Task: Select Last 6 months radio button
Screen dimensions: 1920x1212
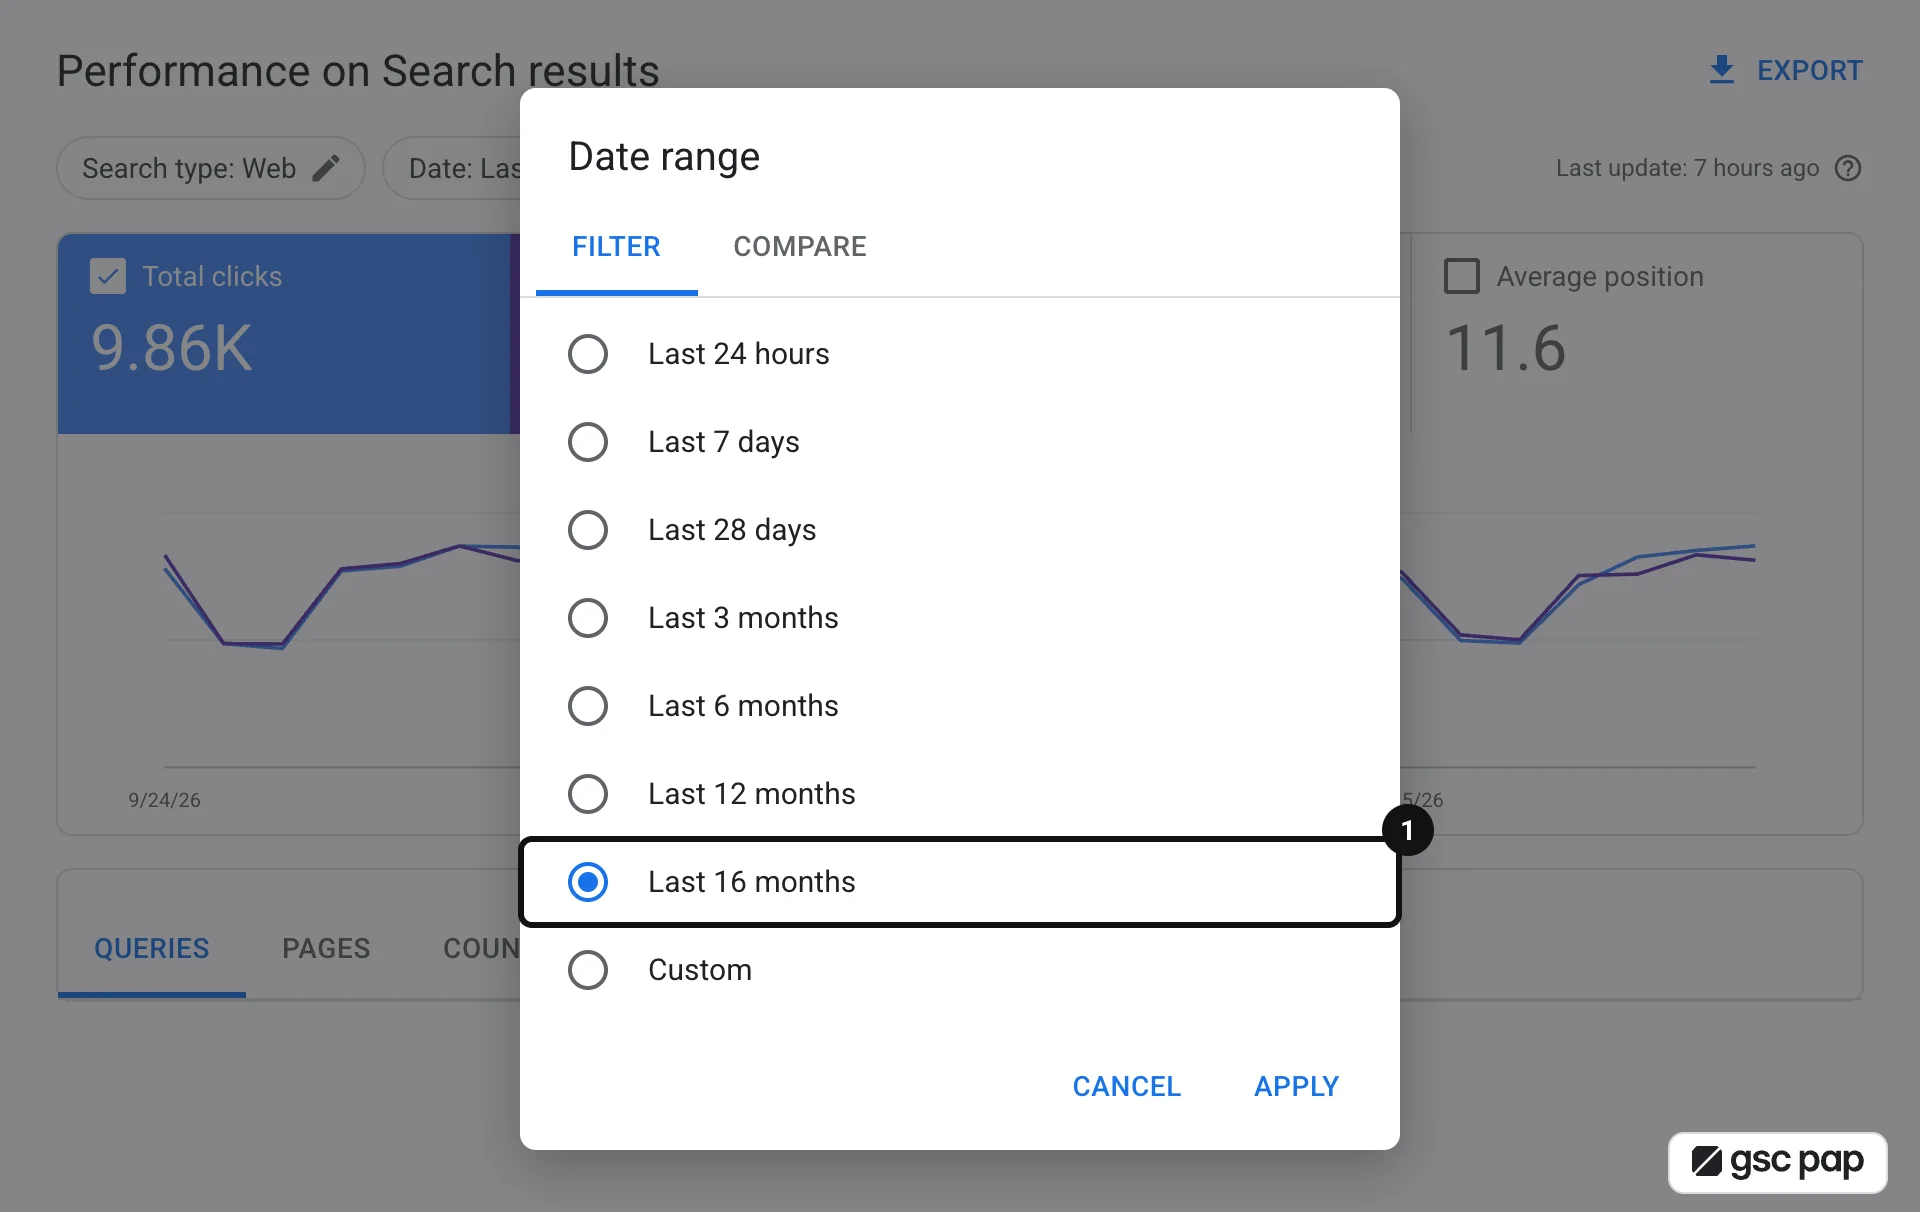Action: pyautogui.click(x=588, y=706)
